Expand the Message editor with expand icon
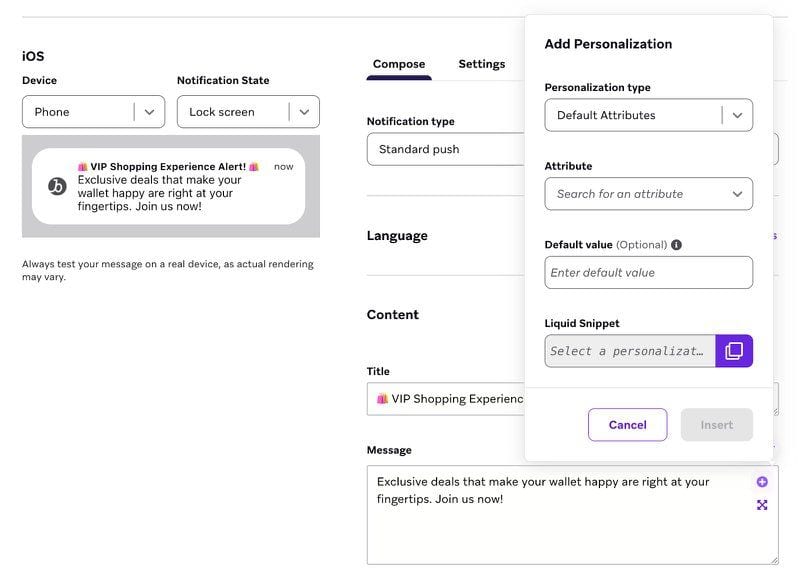 (762, 505)
